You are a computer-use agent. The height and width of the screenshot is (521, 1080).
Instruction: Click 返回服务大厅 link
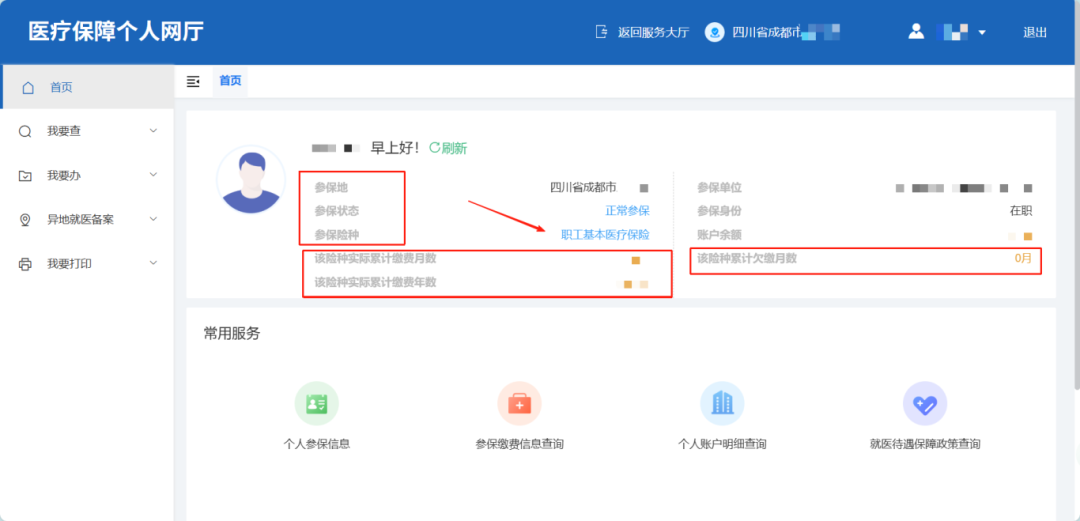click(653, 32)
